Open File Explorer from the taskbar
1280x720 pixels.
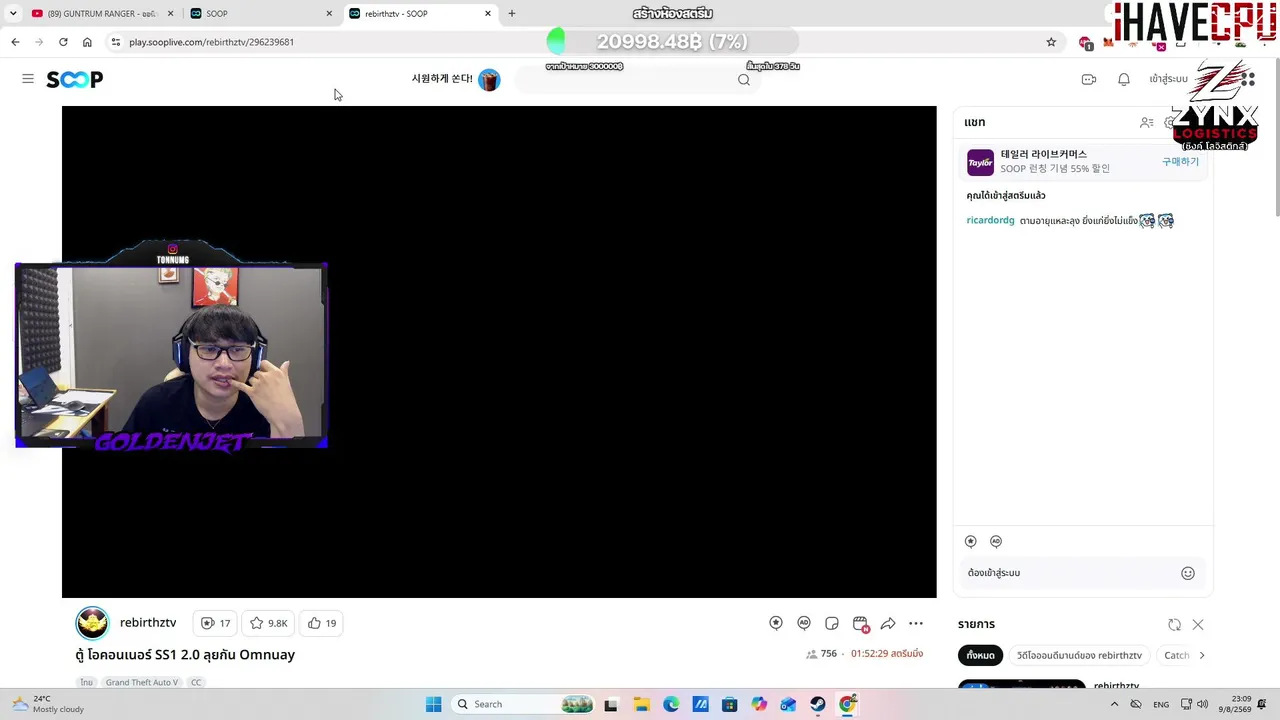coord(641,704)
